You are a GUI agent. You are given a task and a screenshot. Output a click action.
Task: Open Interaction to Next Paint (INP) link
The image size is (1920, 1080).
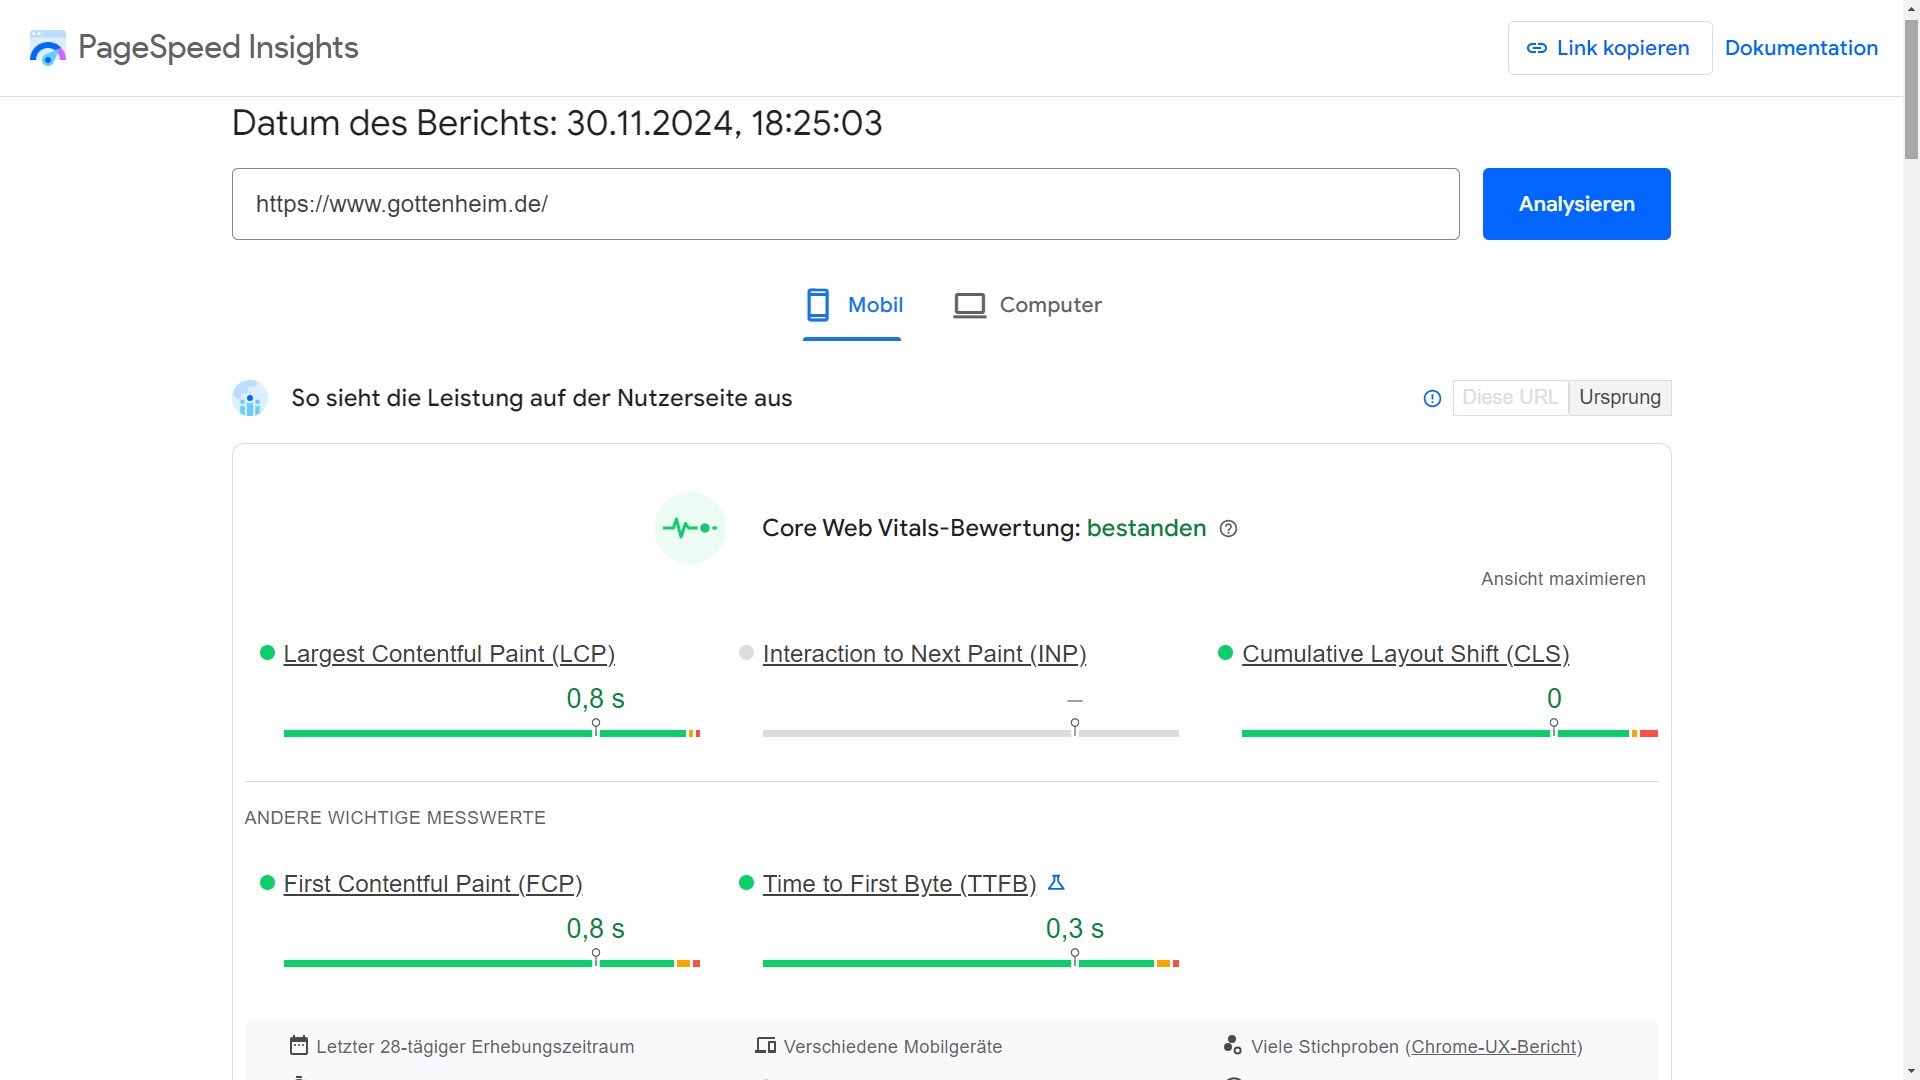(924, 654)
